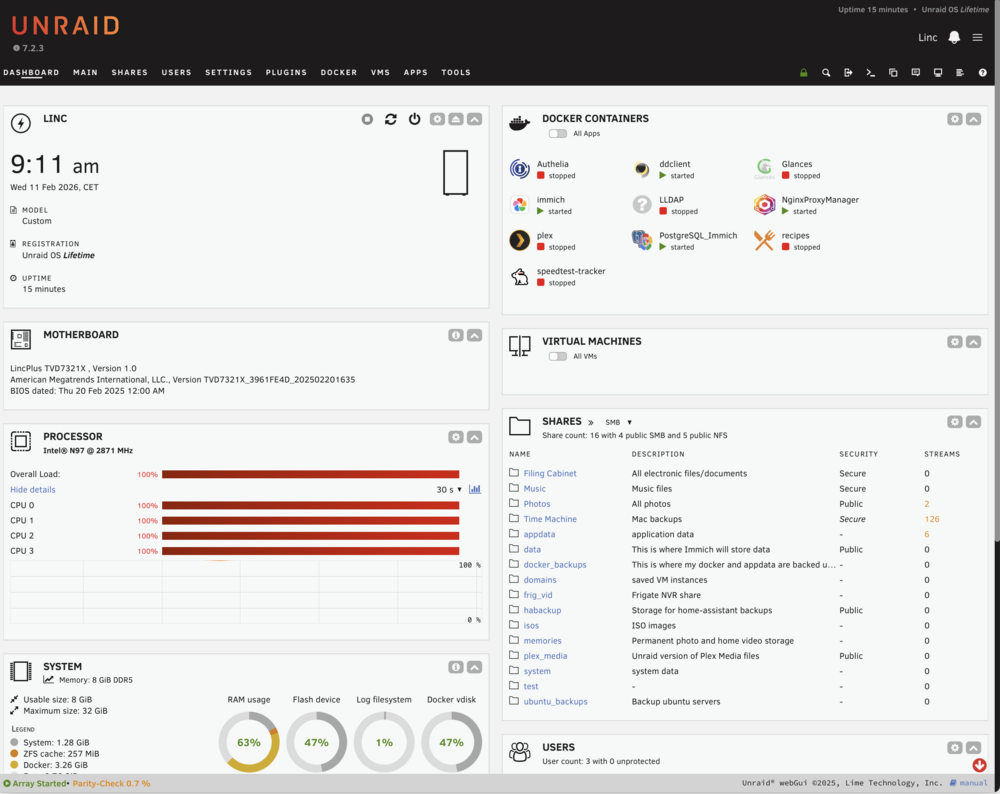Collapse the Processor panel

point(474,437)
